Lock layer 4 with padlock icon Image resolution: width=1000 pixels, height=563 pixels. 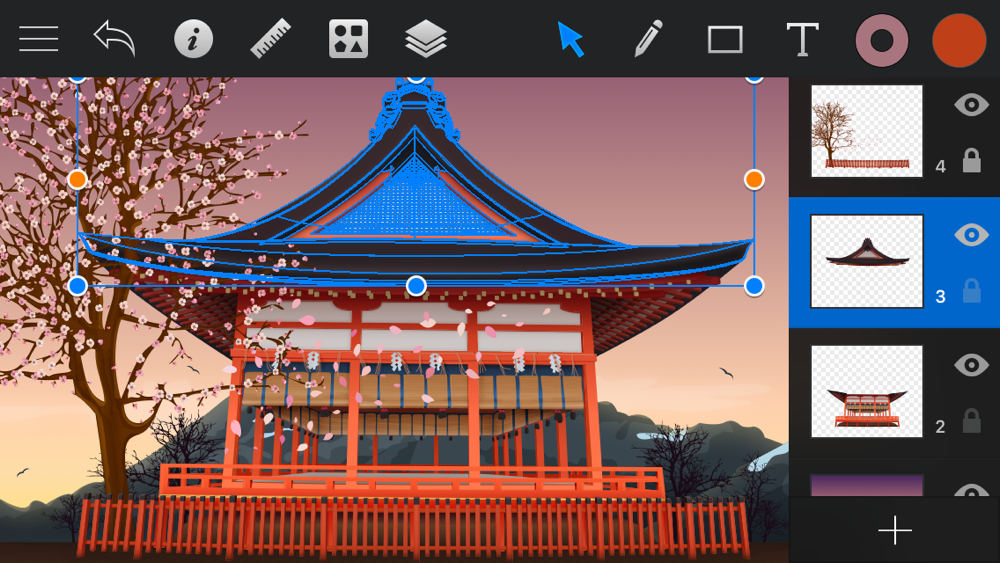coord(971,161)
